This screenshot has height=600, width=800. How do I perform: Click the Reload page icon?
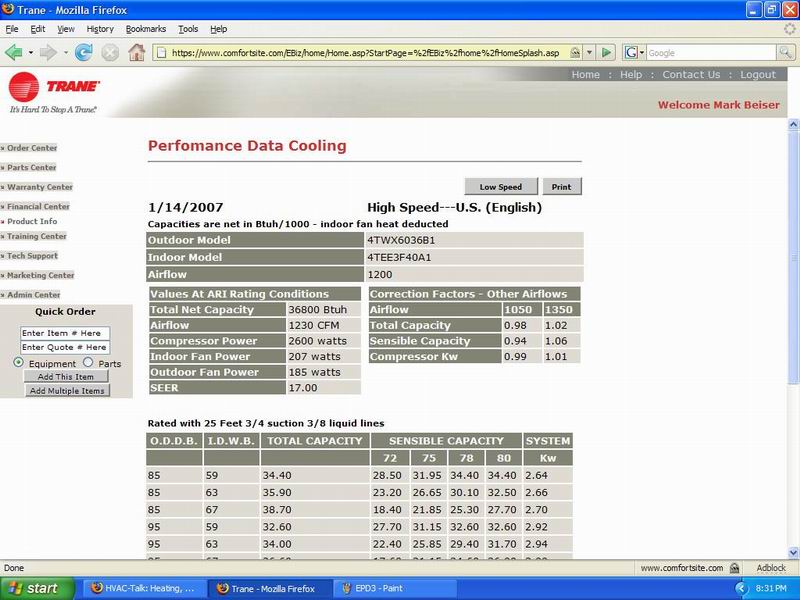[84, 52]
